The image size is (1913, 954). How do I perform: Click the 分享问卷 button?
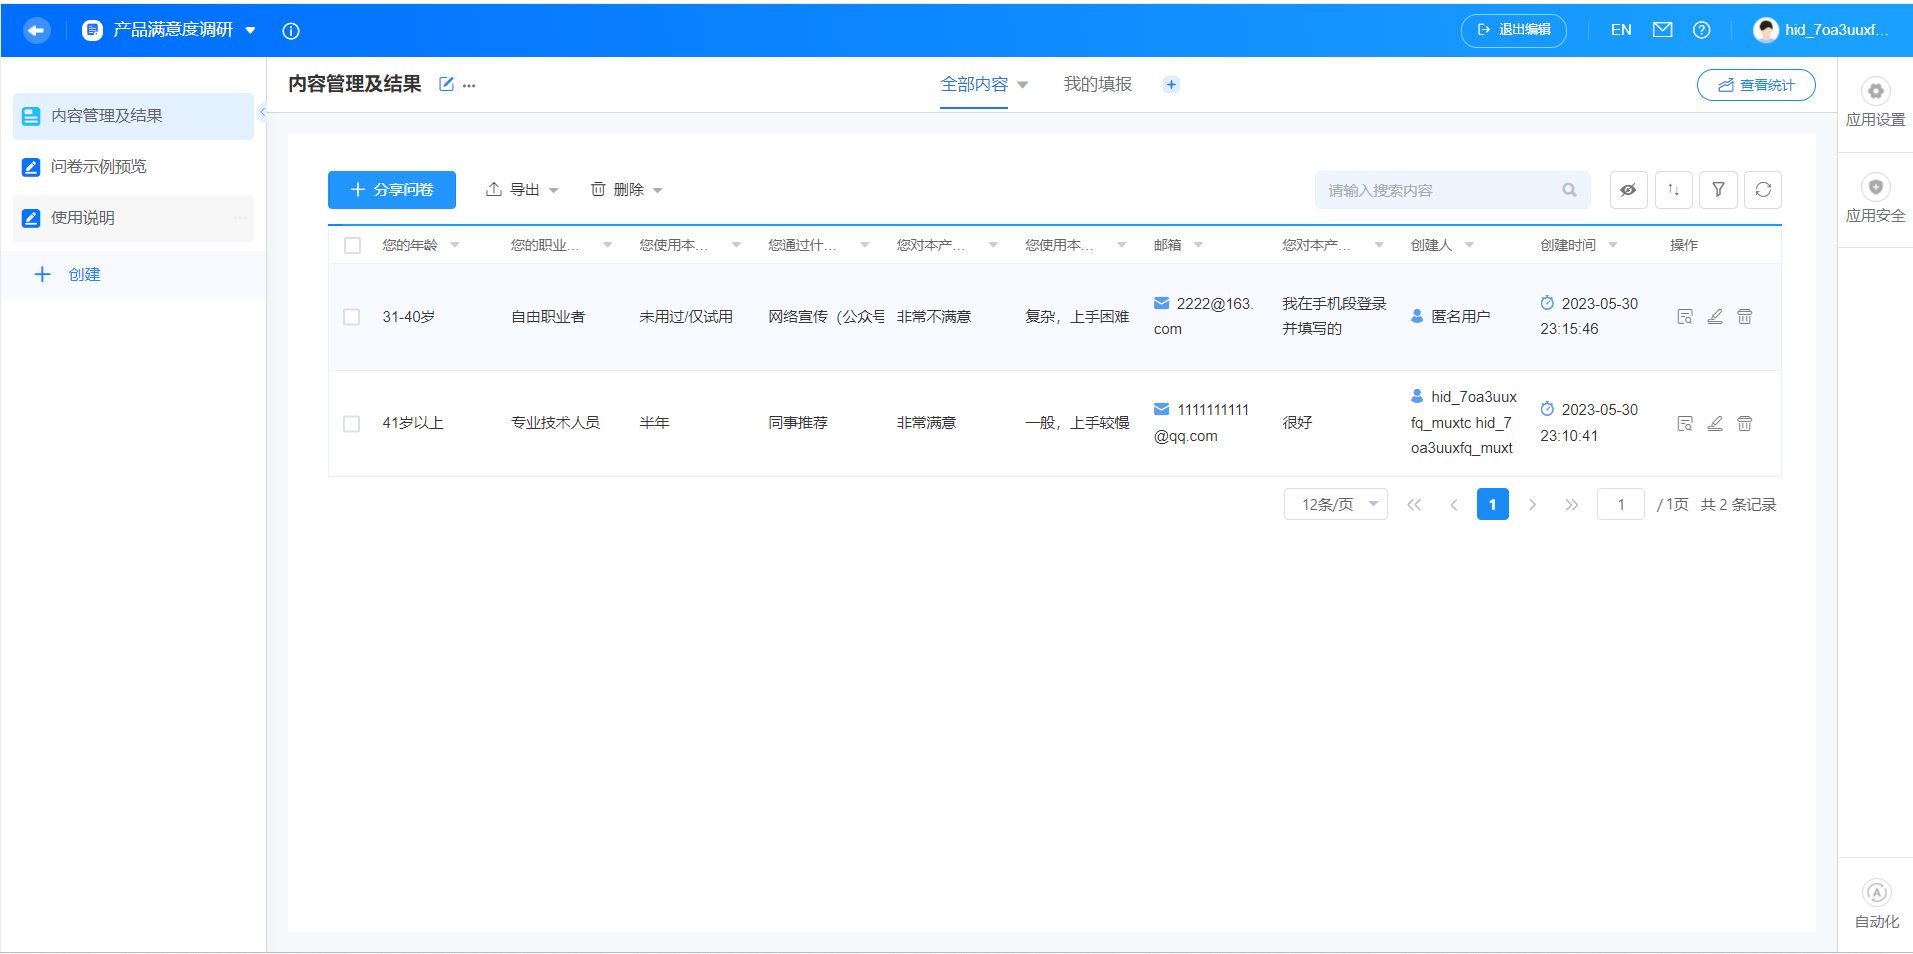[392, 190]
